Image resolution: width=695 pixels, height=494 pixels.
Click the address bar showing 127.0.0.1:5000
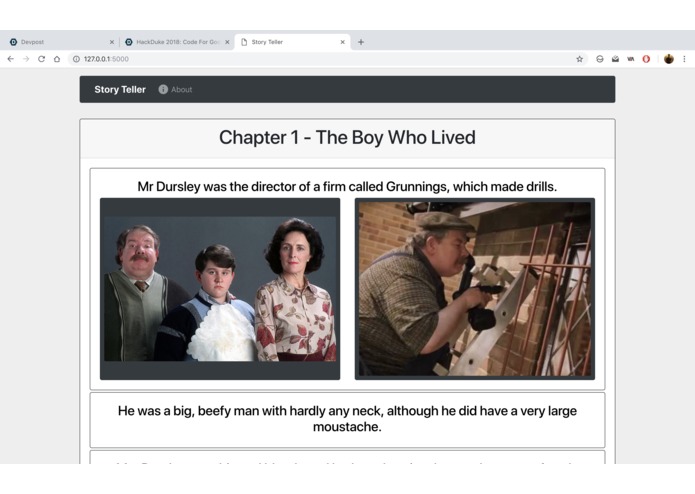pyautogui.click(x=328, y=59)
